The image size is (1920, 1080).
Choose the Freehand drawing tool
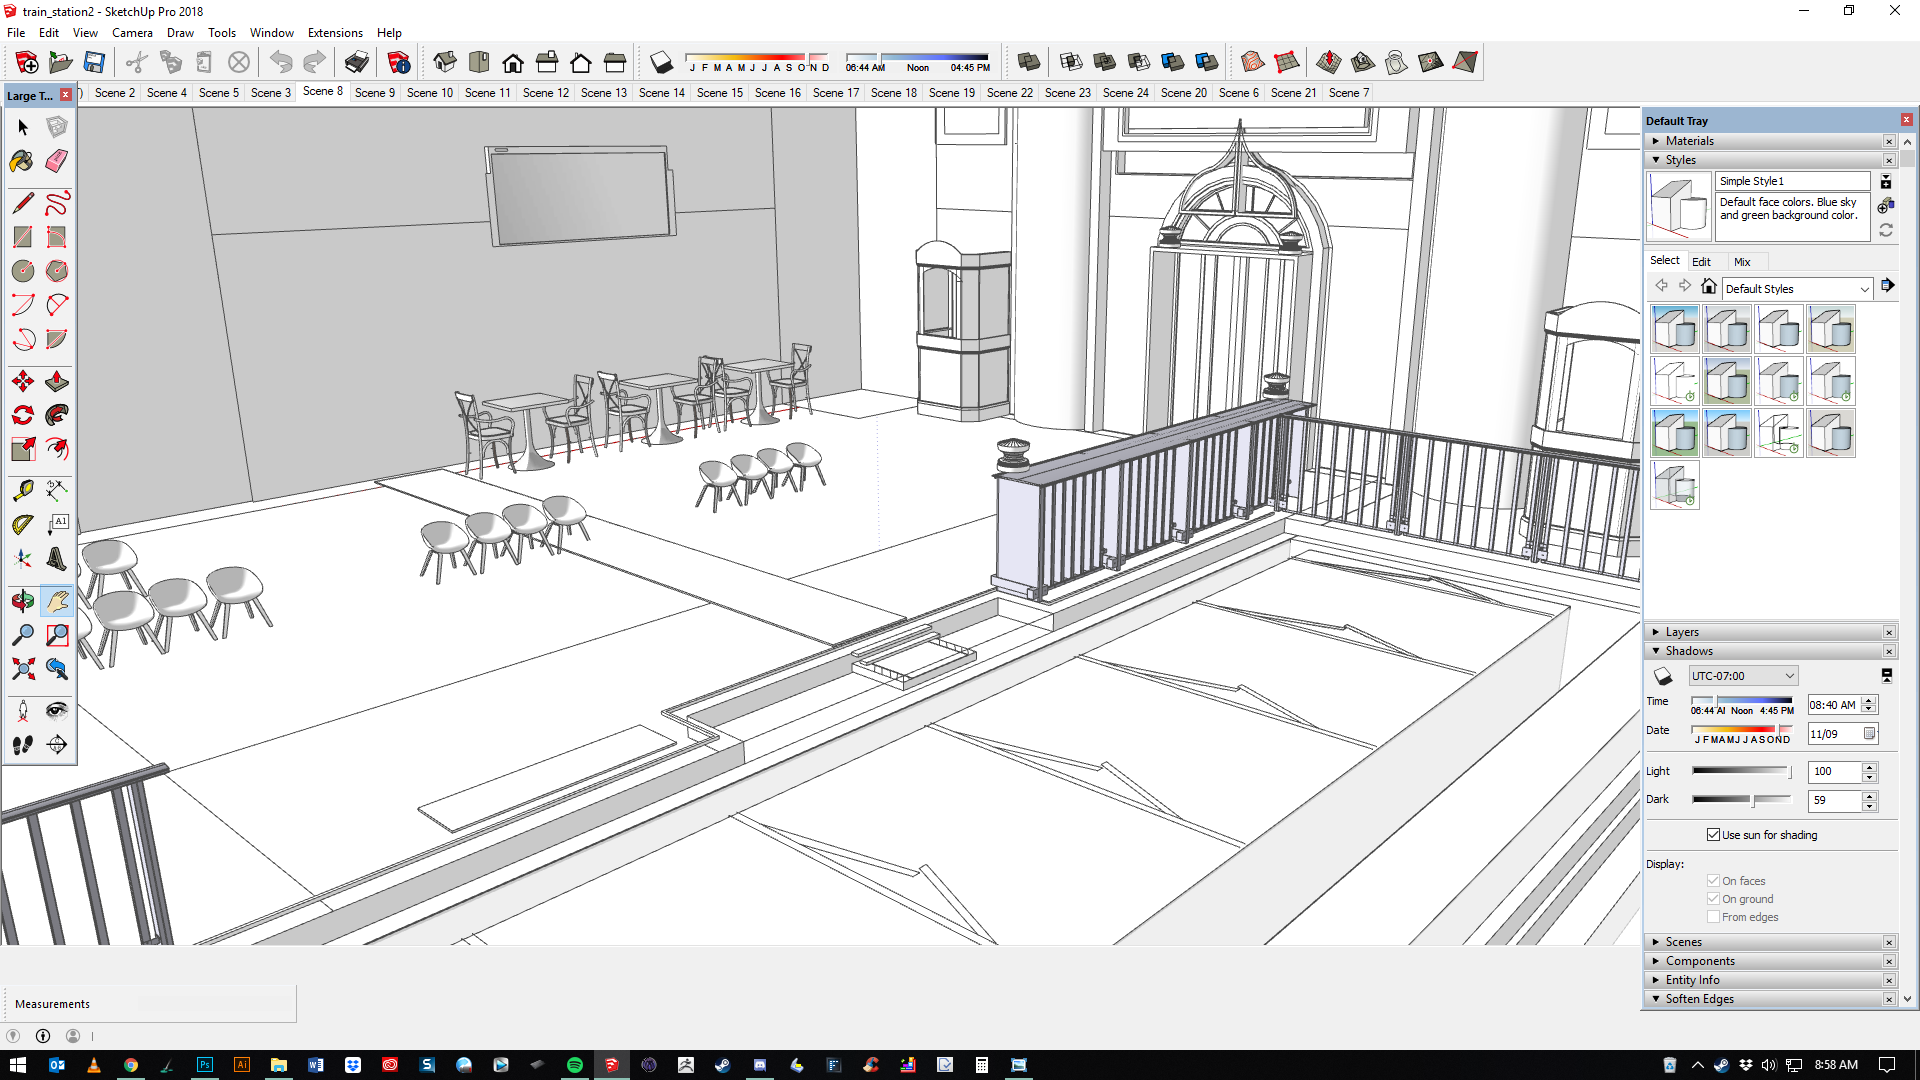(x=57, y=204)
